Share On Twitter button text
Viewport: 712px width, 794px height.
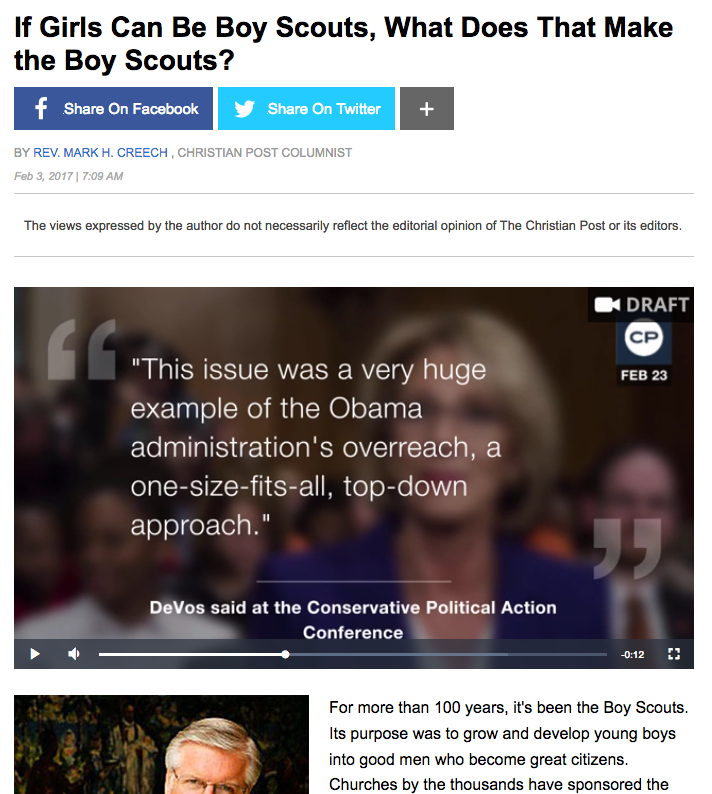pos(324,109)
